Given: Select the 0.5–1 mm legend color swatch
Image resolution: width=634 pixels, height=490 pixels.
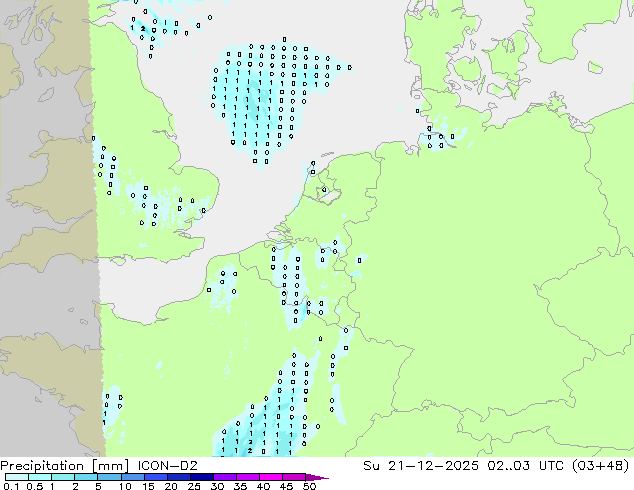Looking at the screenshot, I should point(40,477).
